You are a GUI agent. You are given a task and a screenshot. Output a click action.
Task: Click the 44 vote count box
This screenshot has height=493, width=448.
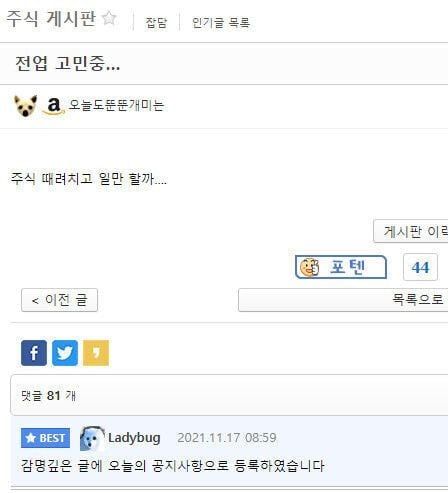(x=420, y=267)
